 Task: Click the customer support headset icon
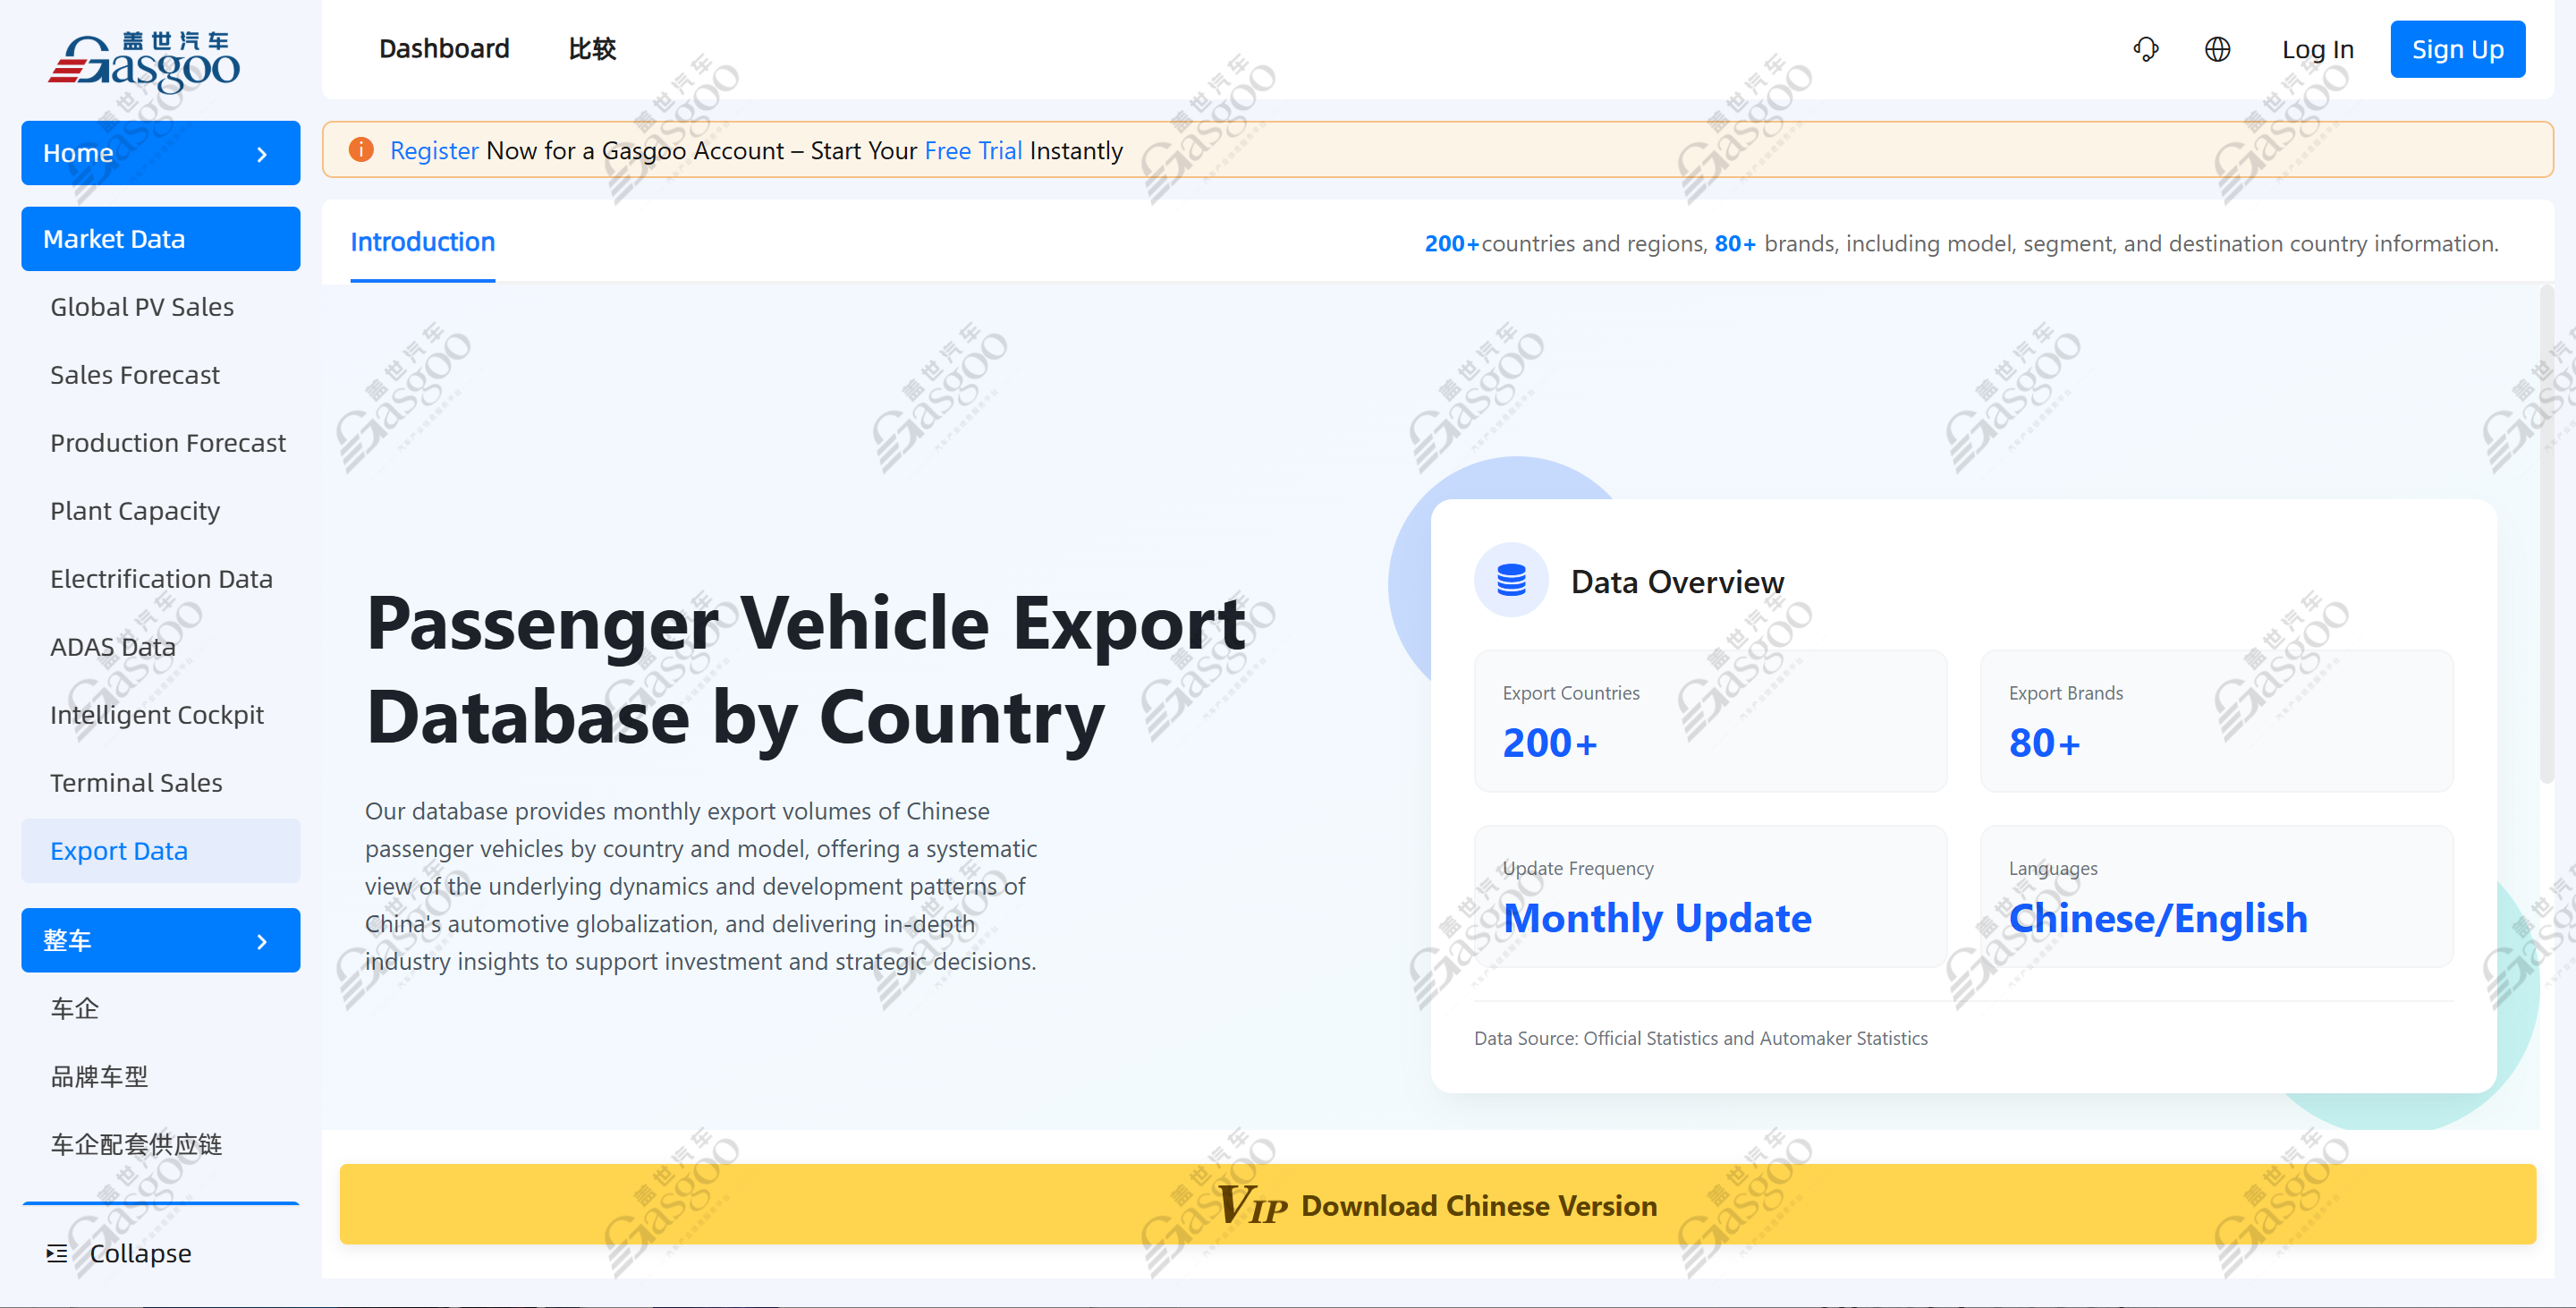pyautogui.click(x=2145, y=49)
